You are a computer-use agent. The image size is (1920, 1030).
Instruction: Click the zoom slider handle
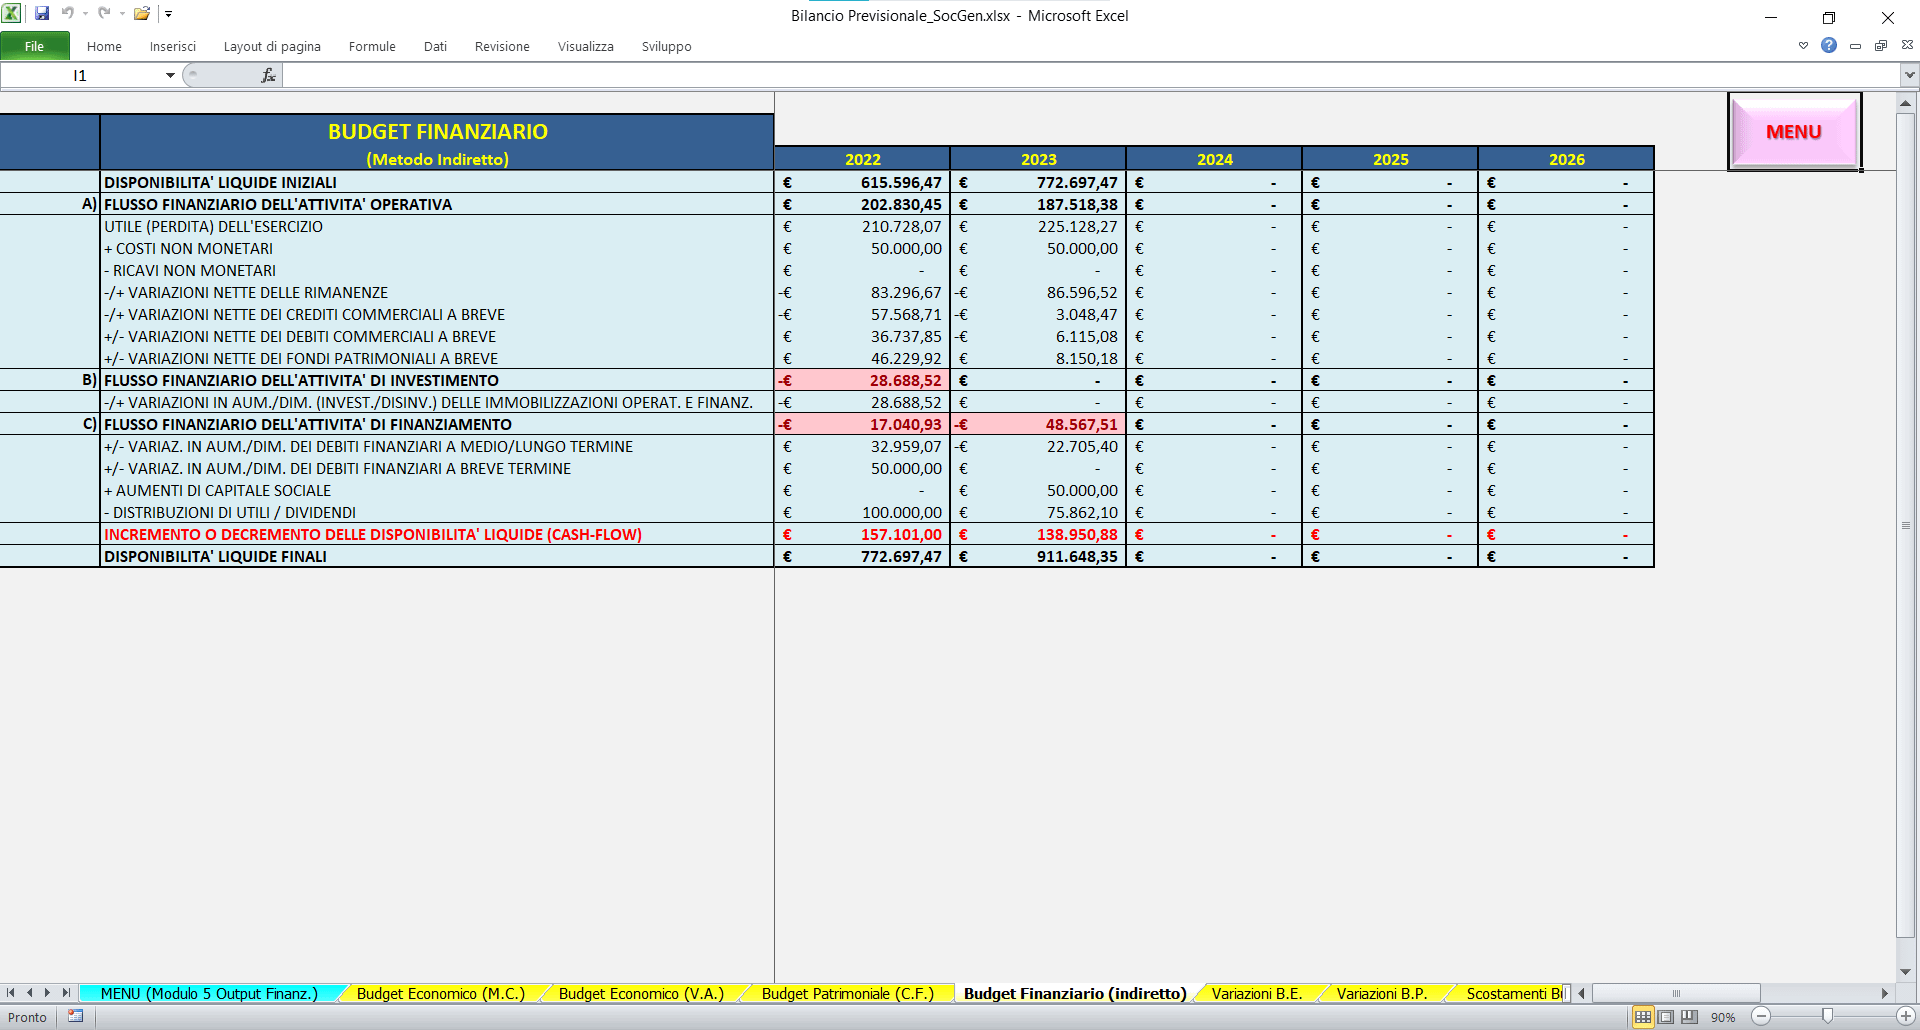coord(1827,1016)
